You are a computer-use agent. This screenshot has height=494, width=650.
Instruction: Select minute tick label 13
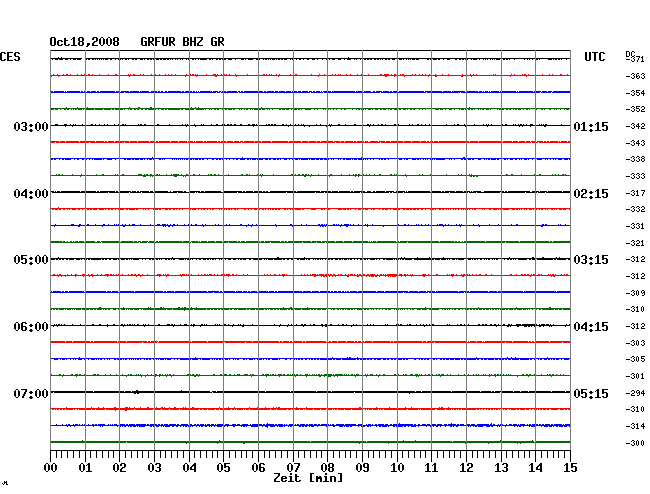(501, 468)
